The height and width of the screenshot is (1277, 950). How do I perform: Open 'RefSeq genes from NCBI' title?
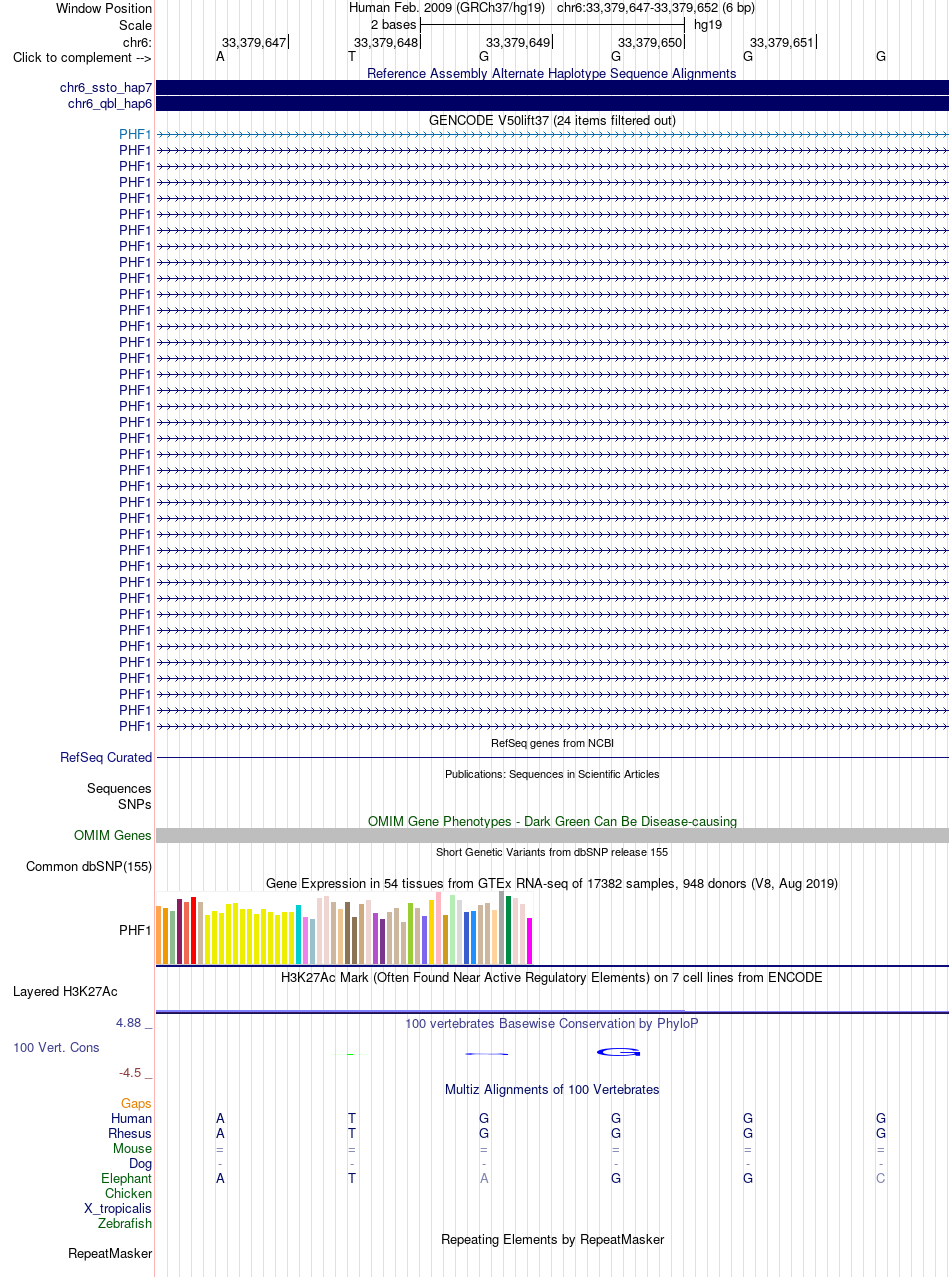pyautogui.click(x=552, y=743)
